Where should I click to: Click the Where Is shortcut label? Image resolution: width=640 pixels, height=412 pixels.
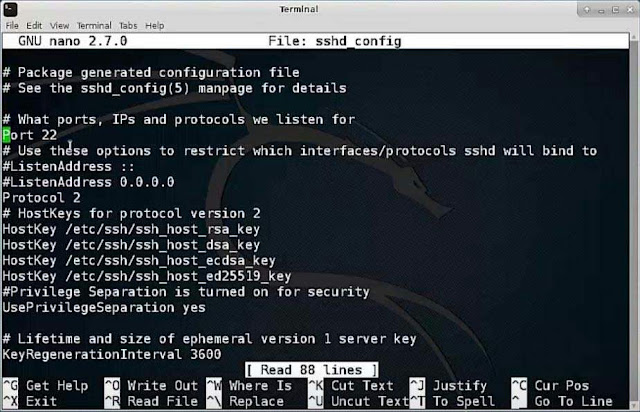coord(260,385)
